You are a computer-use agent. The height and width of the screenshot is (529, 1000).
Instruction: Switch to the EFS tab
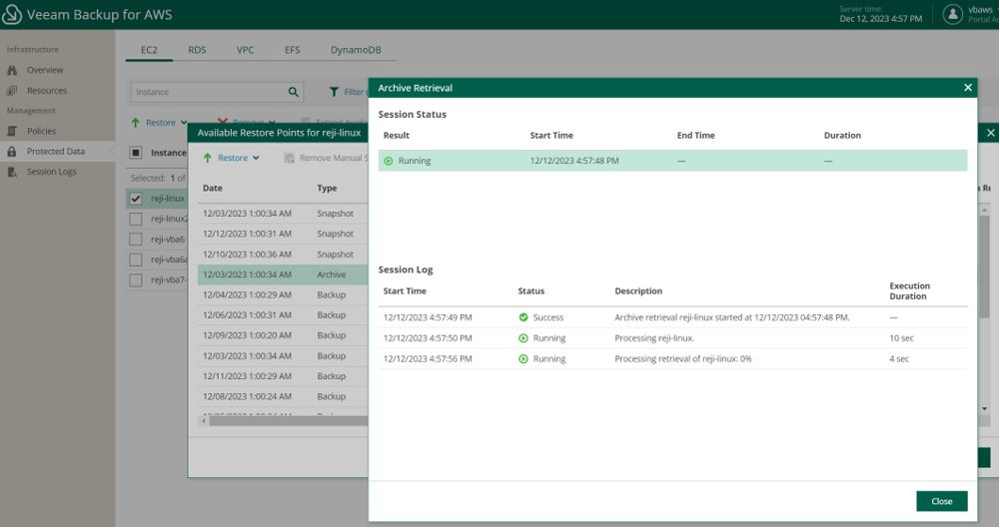pyautogui.click(x=292, y=50)
